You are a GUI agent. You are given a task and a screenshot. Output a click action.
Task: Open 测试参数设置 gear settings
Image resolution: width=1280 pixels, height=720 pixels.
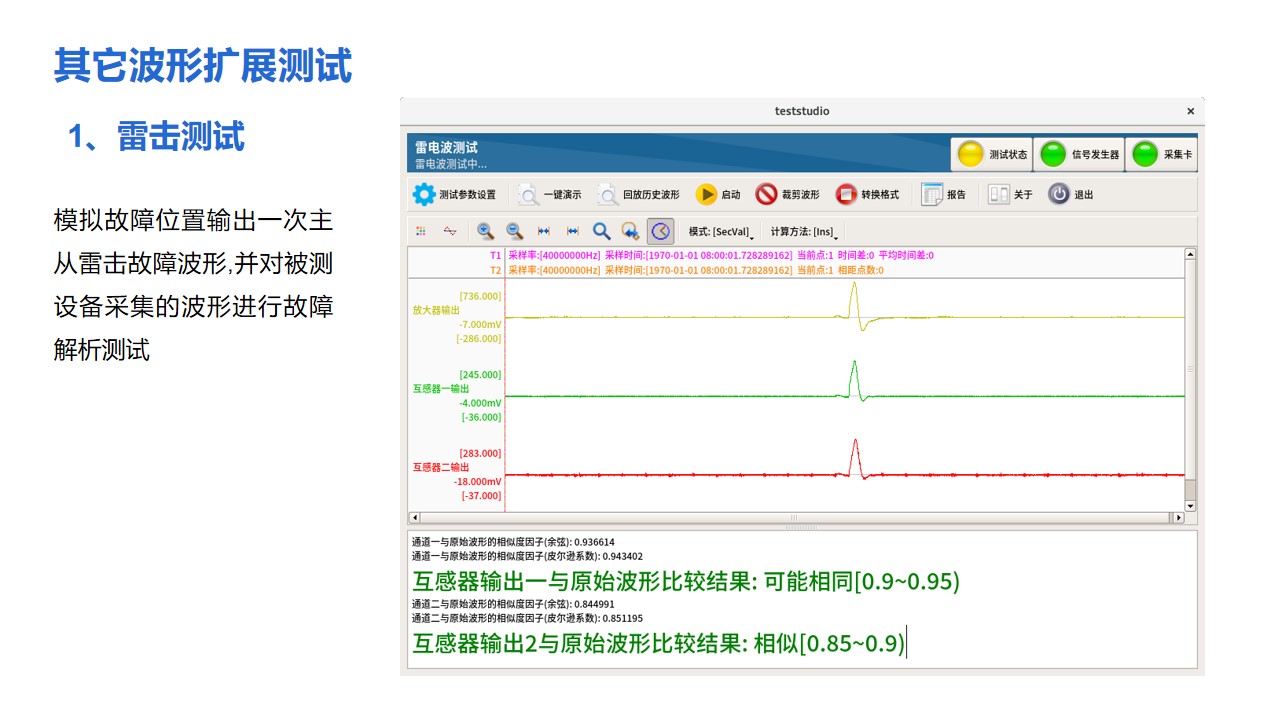[454, 195]
